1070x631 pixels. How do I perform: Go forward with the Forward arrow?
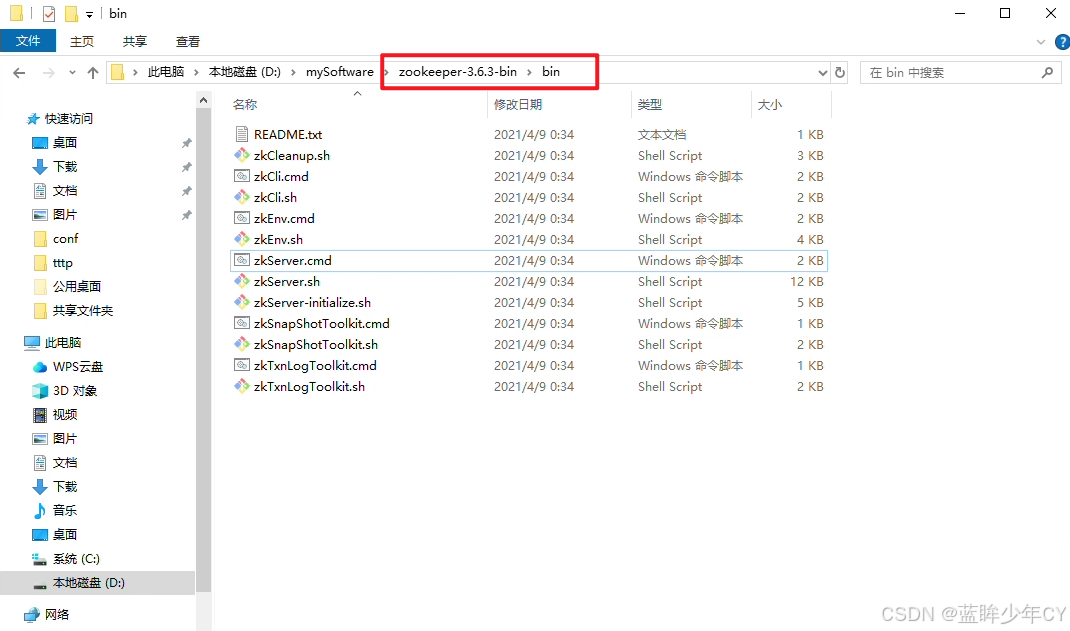48,72
